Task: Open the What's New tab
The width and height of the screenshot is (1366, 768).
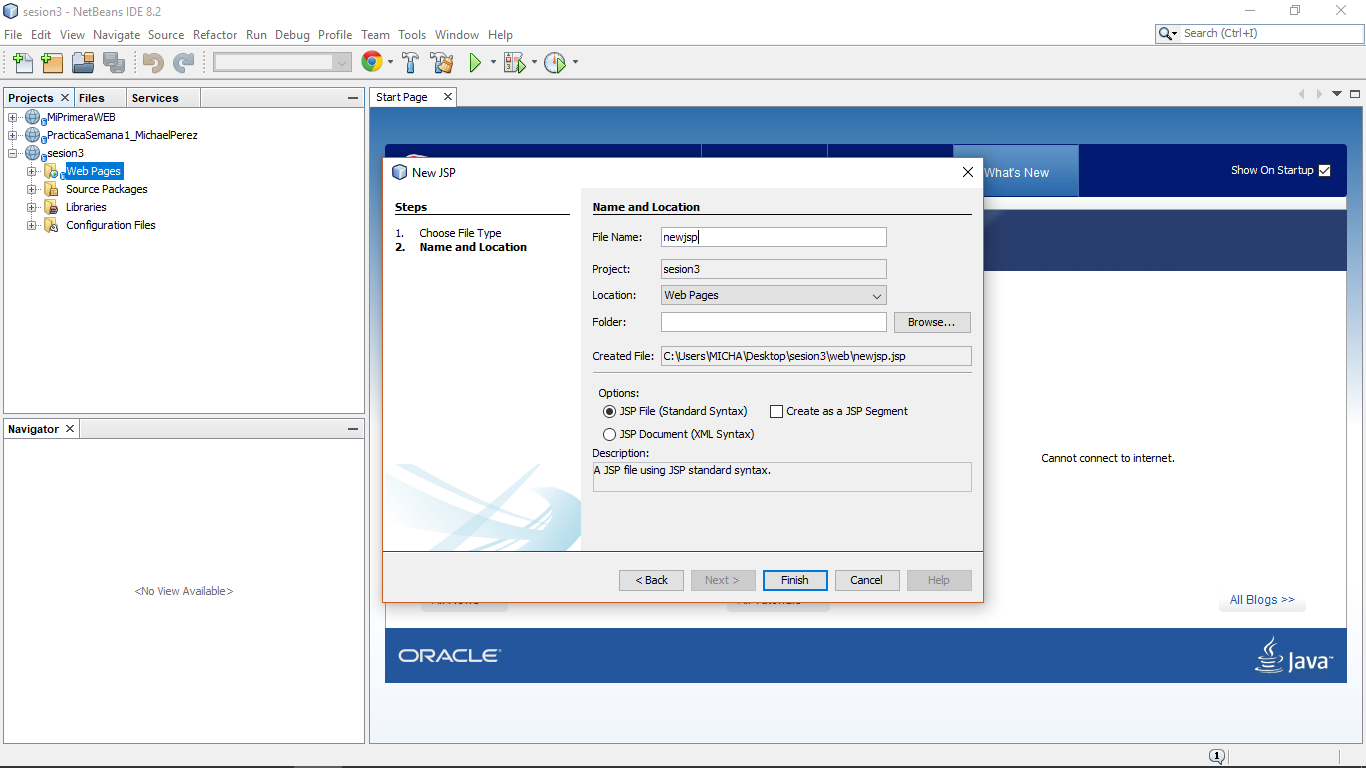Action: (x=1016, y=172)
